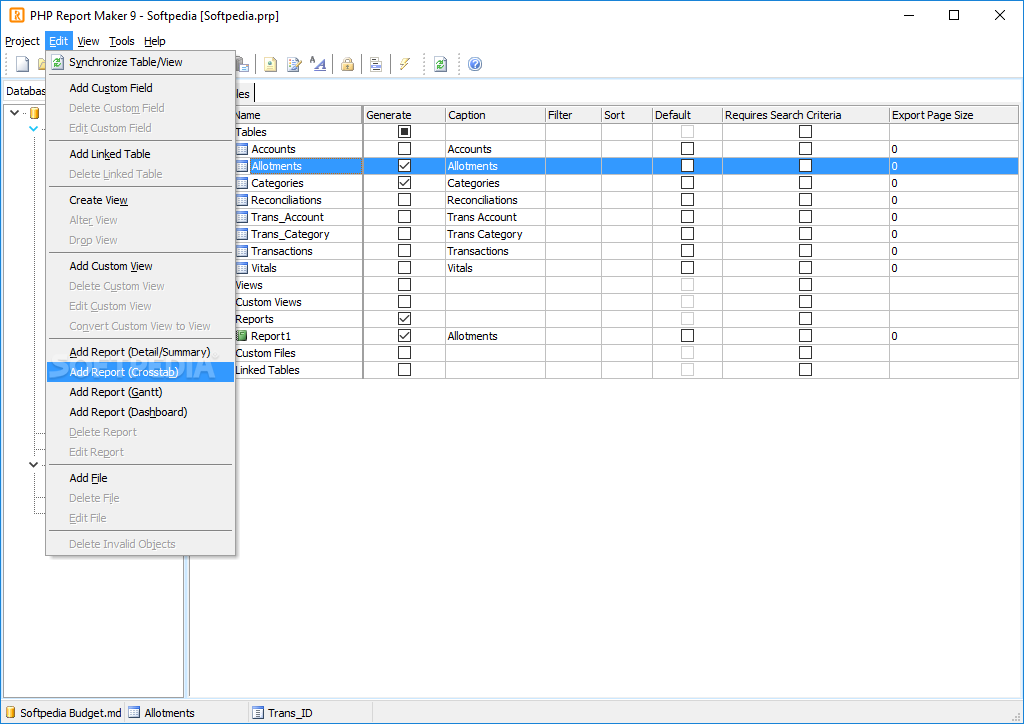
Task: Click the Caption column header
Action: tap(496, 115)
